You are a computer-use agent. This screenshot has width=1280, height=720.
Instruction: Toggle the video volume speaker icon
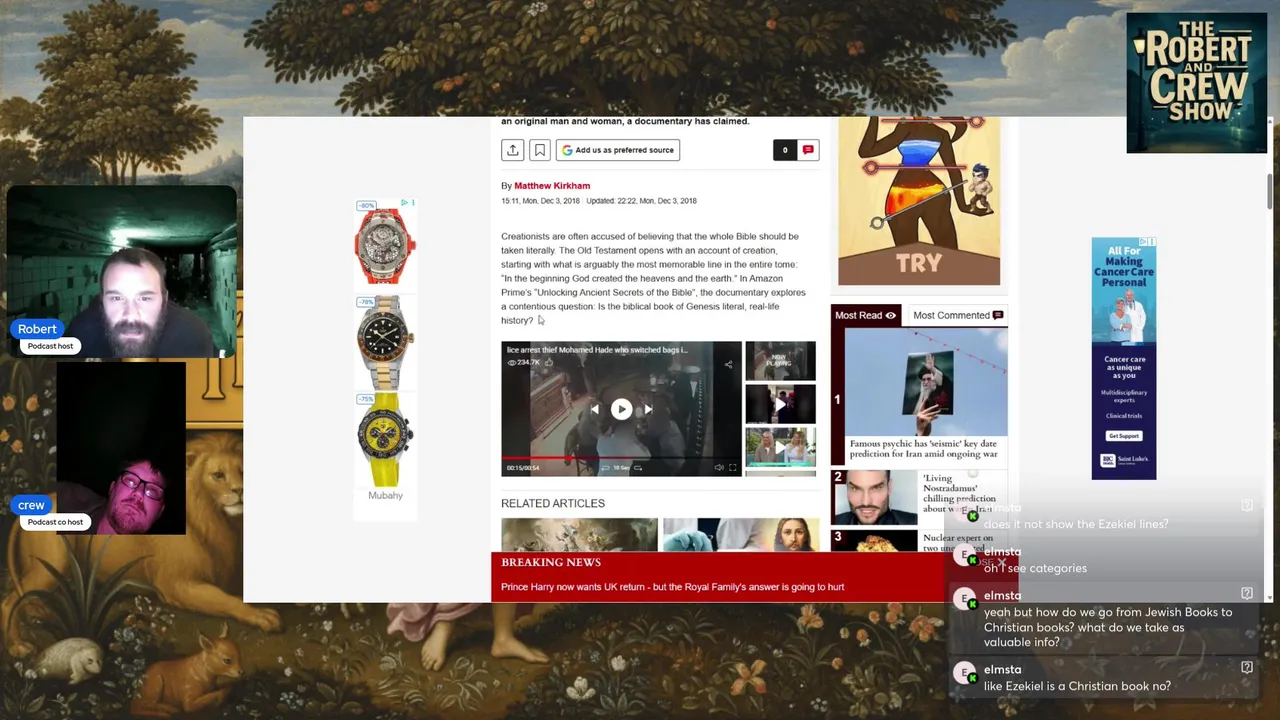pyautogui.click(x=719, y=467)
